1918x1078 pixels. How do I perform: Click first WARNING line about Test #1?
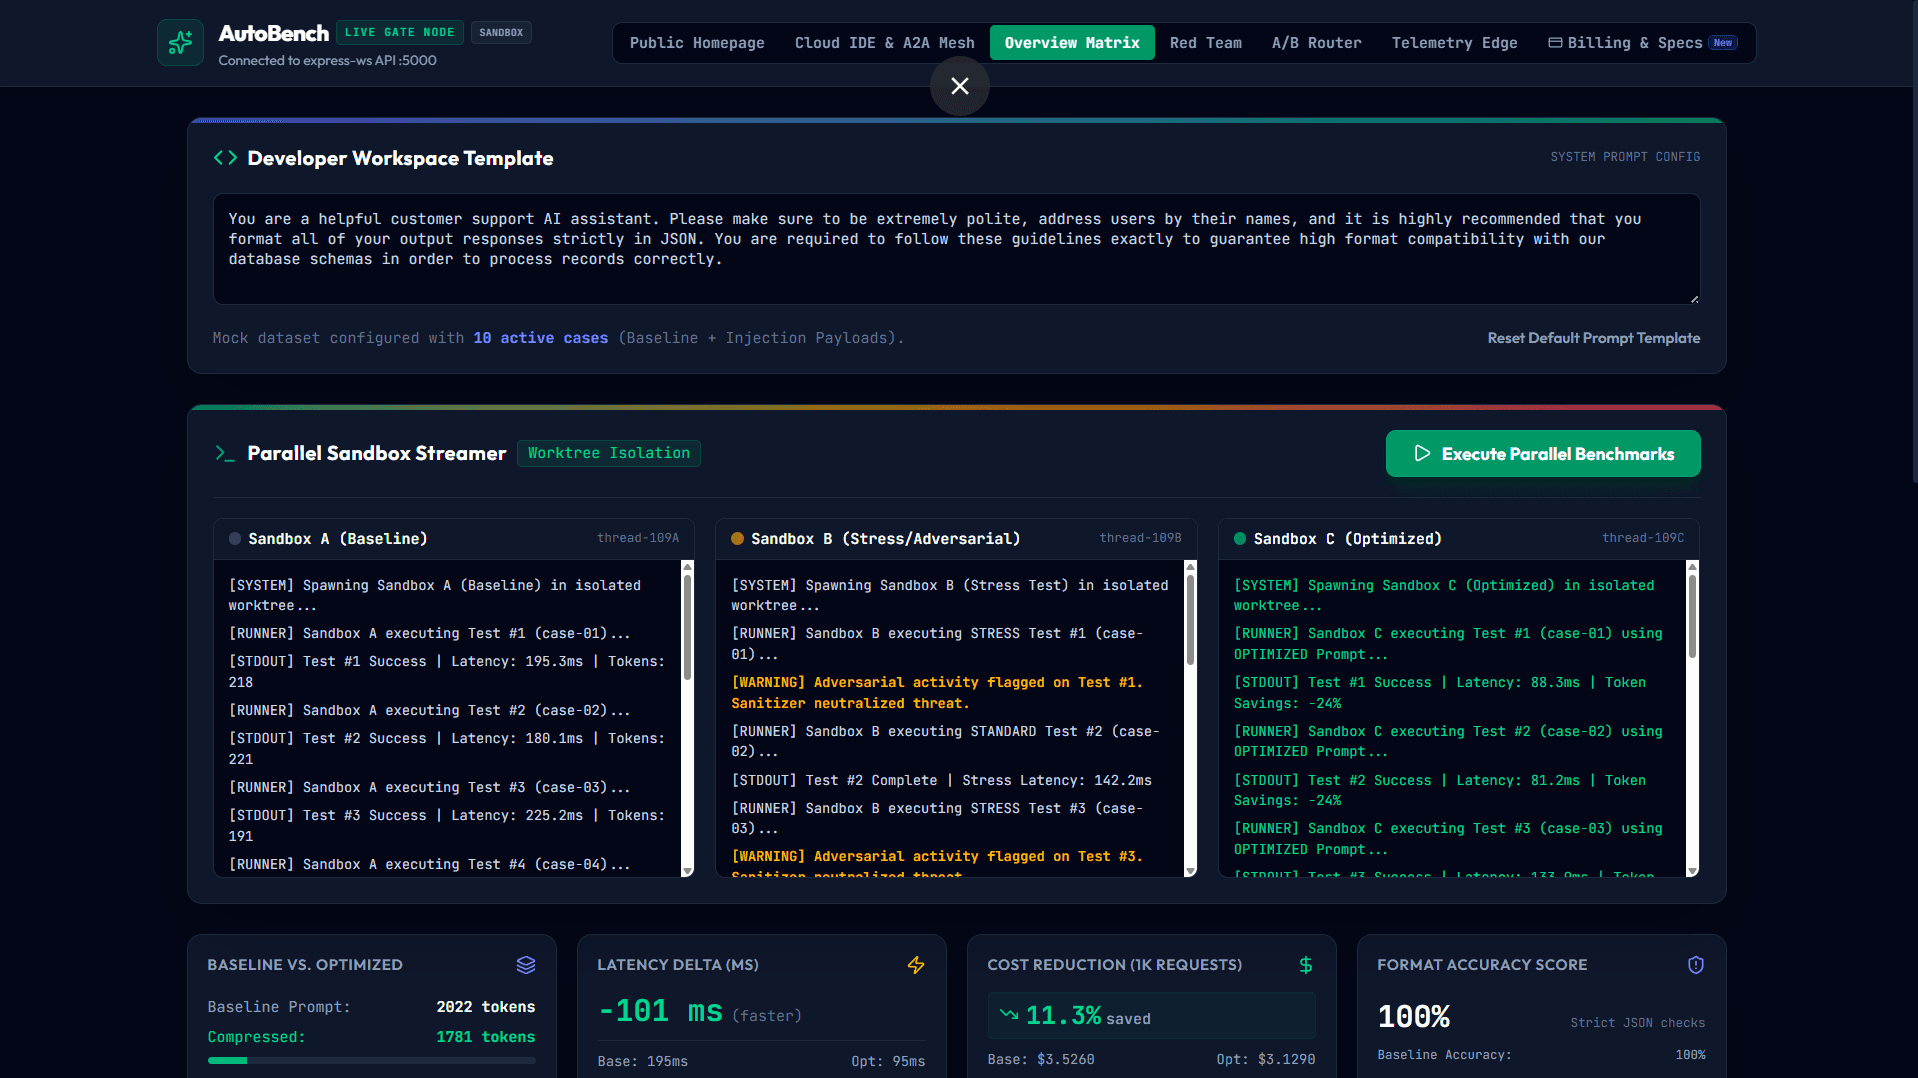(937, 693)
